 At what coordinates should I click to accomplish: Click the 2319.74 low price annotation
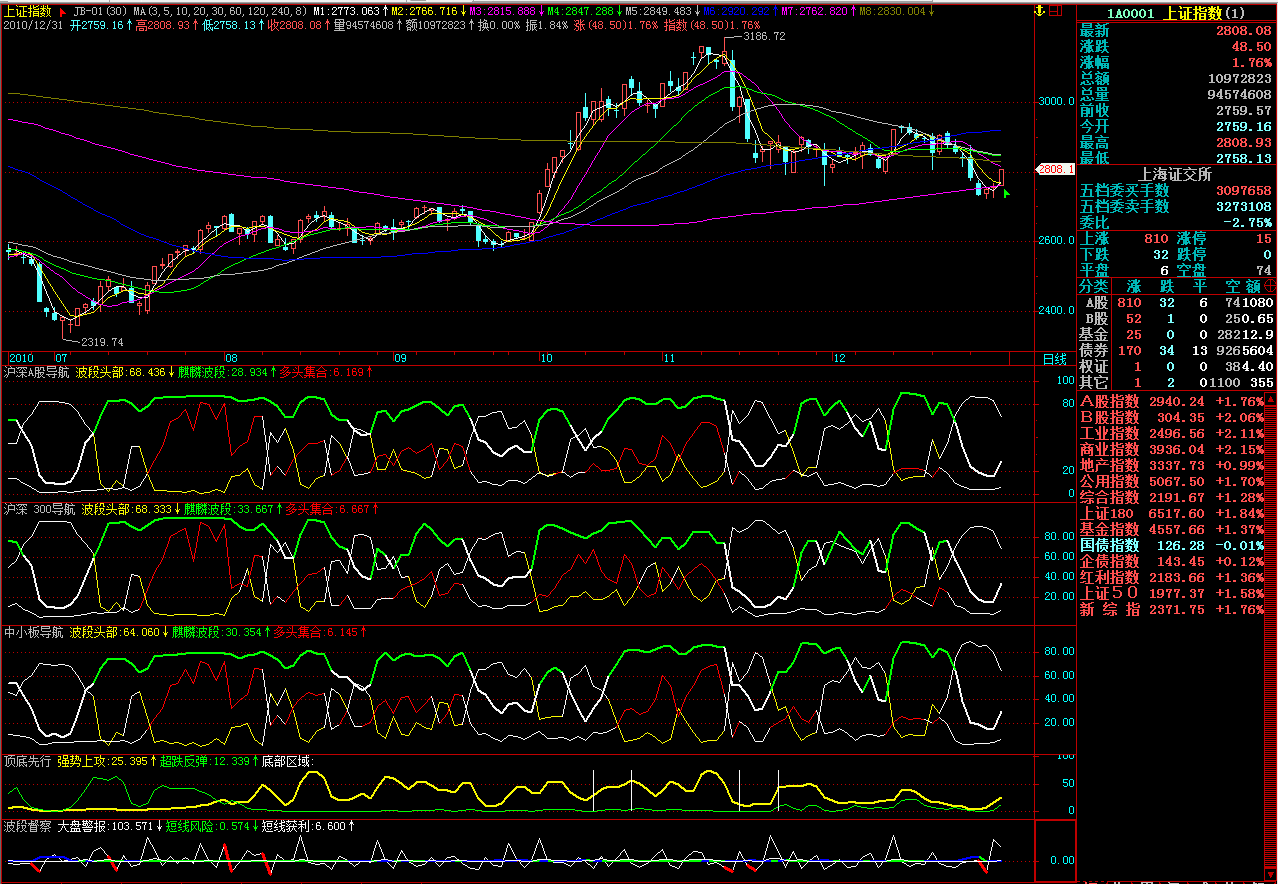click(102, 342)
